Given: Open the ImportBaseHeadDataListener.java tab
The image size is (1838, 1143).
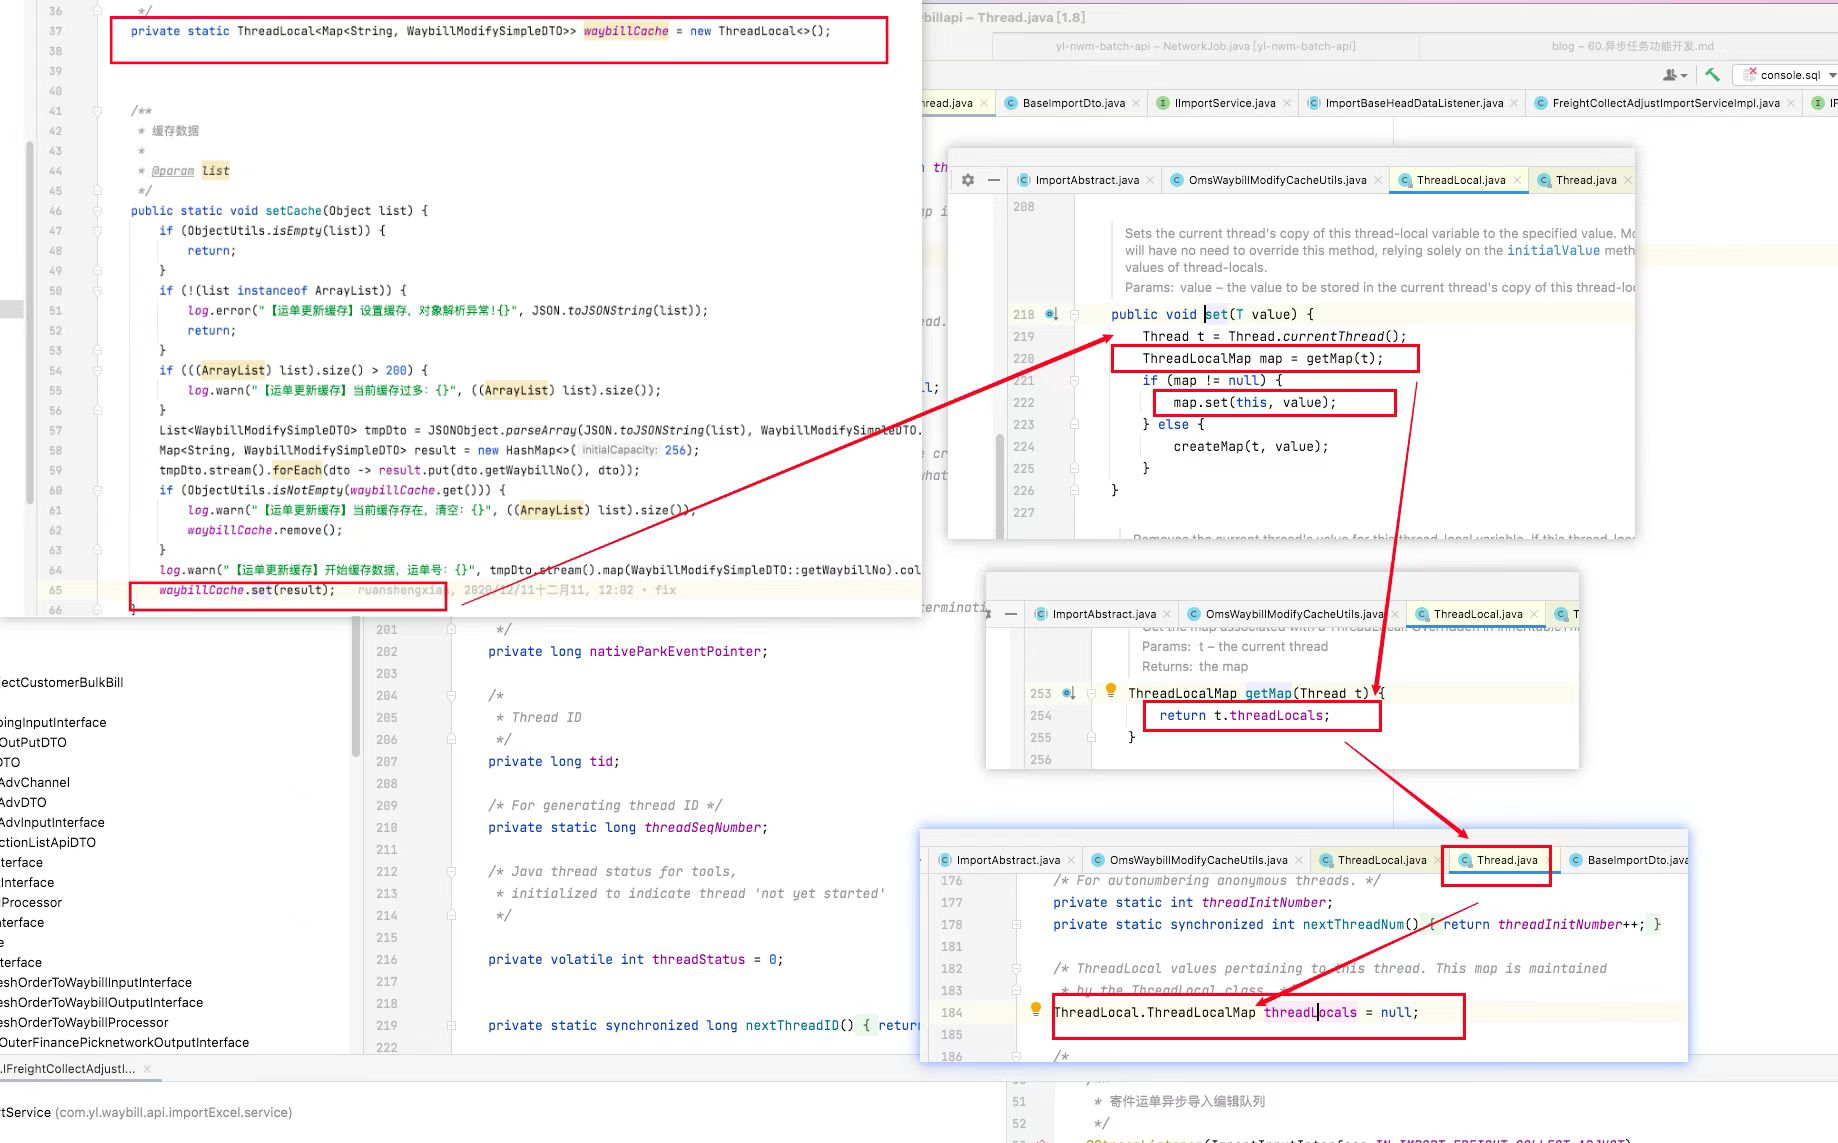Looking at the screenshot, I should pos(1414,103).
